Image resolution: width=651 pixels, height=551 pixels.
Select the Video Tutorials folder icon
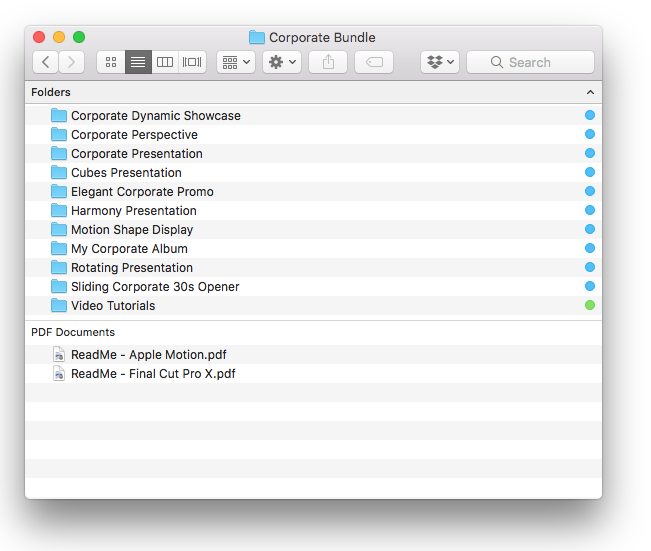click(x=59, y=306)
